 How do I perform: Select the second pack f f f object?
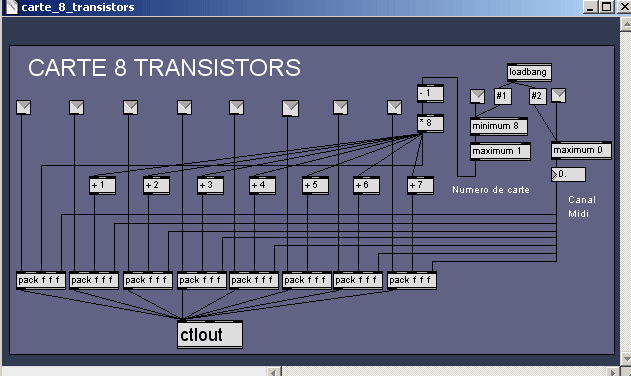click(x=94, y=280)
